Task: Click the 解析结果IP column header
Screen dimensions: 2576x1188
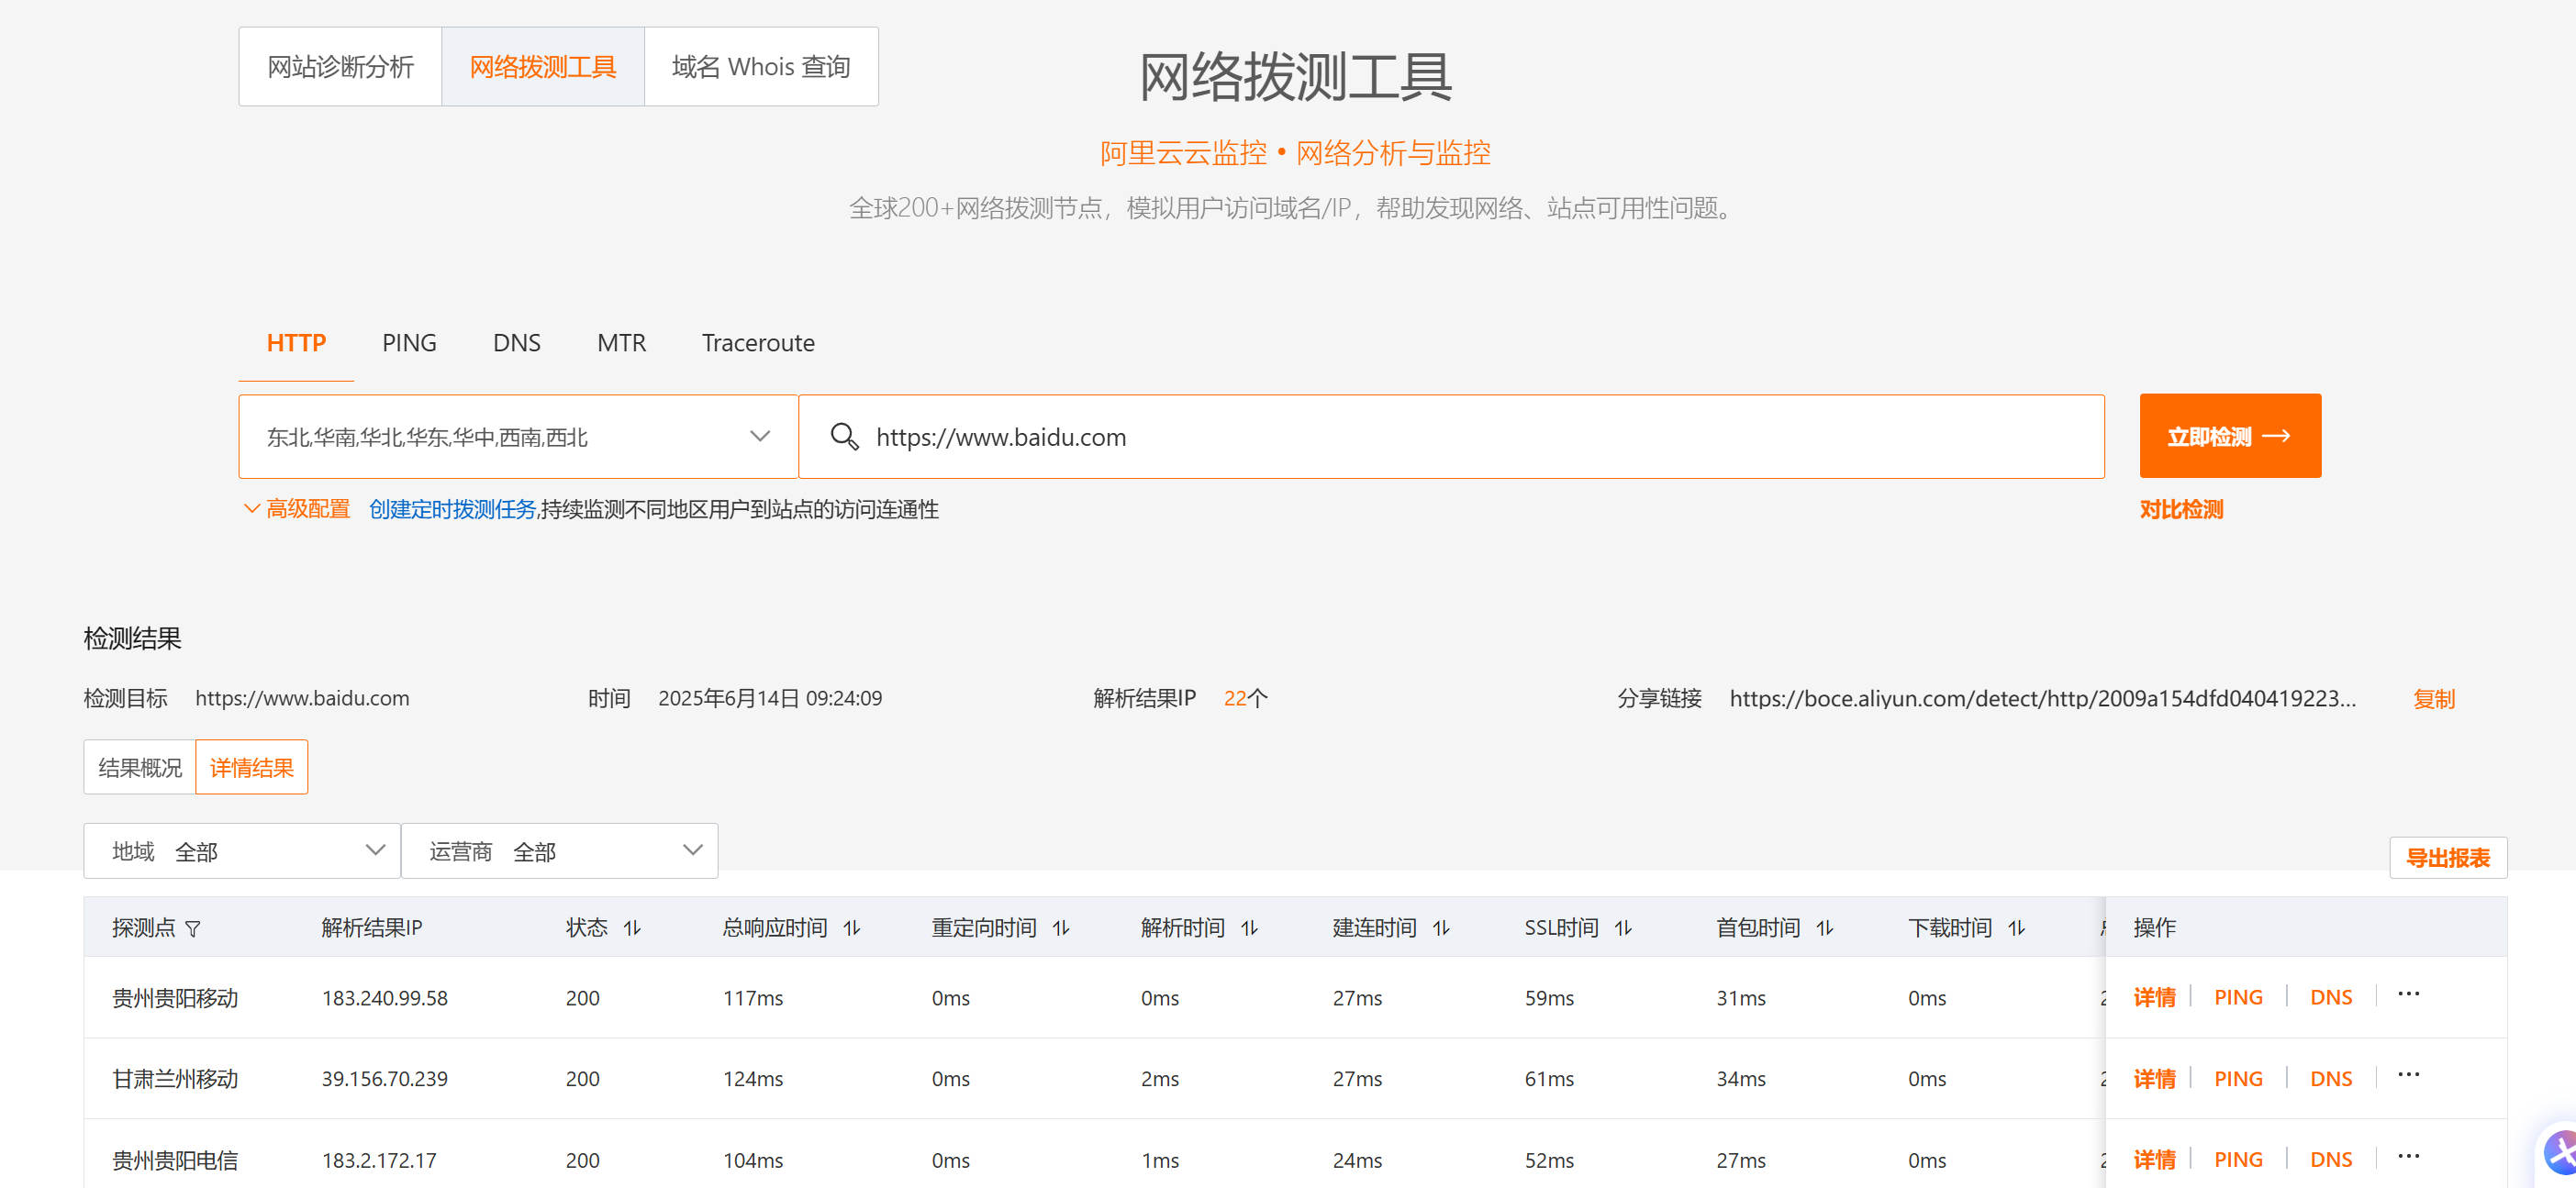Action: (x=372, y=928)
